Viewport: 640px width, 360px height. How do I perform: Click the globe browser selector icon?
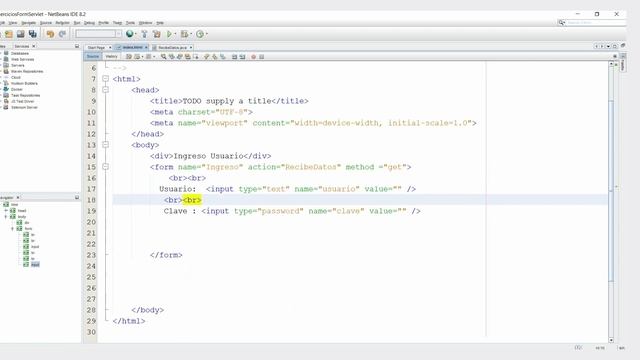[130, 34]
